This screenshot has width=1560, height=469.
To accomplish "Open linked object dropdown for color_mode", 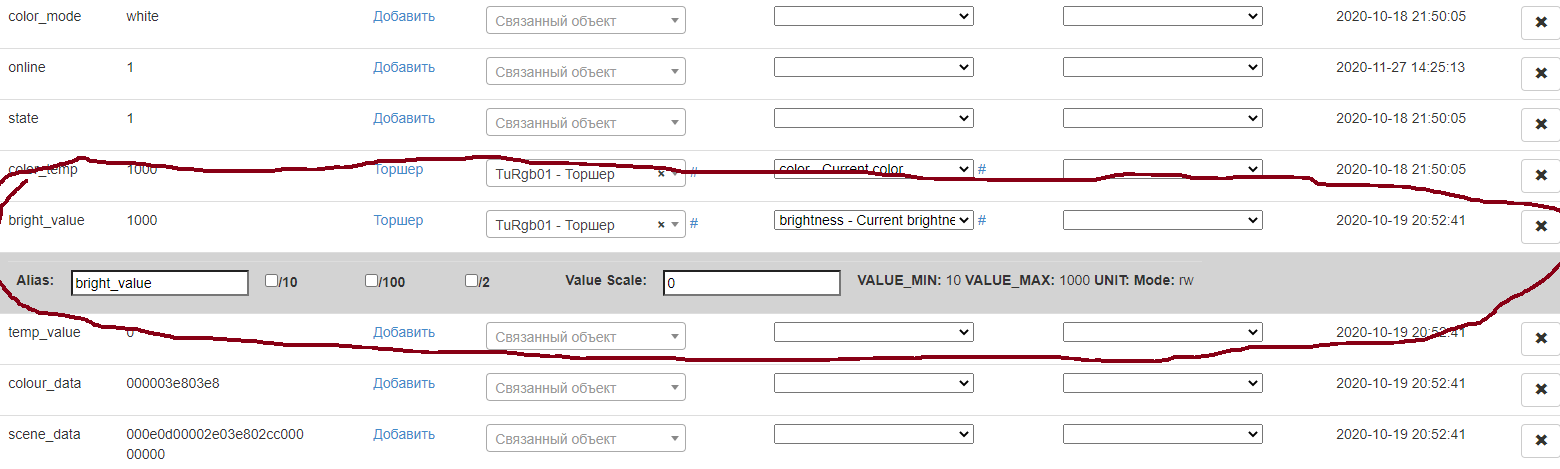I will pyautogui.click(x=585, y=21).
